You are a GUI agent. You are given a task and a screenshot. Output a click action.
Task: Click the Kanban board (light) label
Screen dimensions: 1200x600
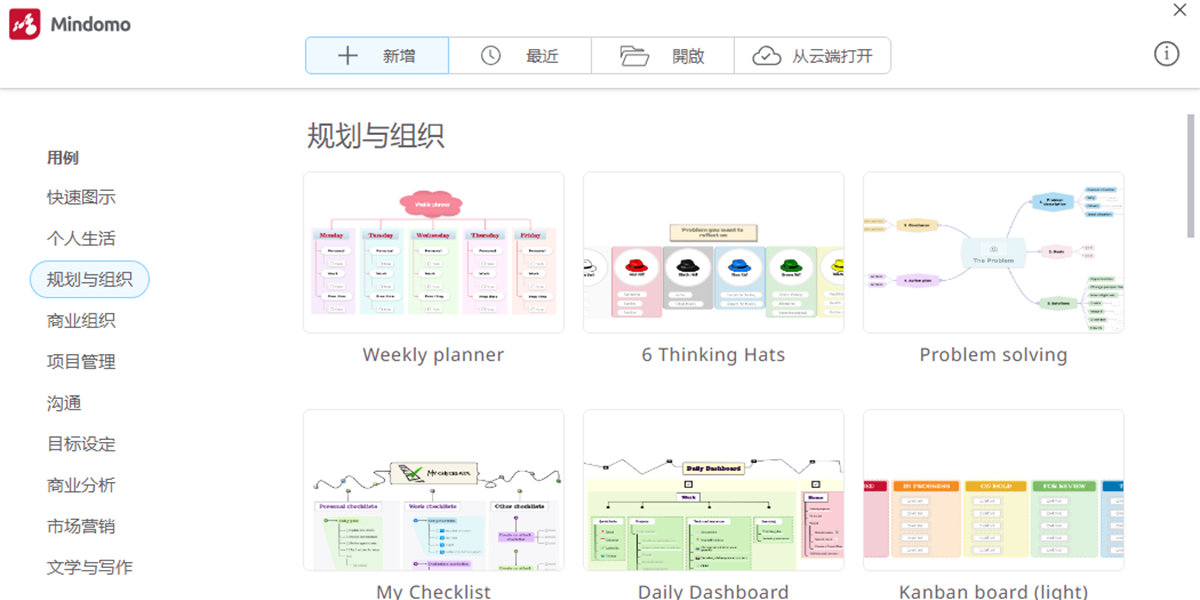993,591
